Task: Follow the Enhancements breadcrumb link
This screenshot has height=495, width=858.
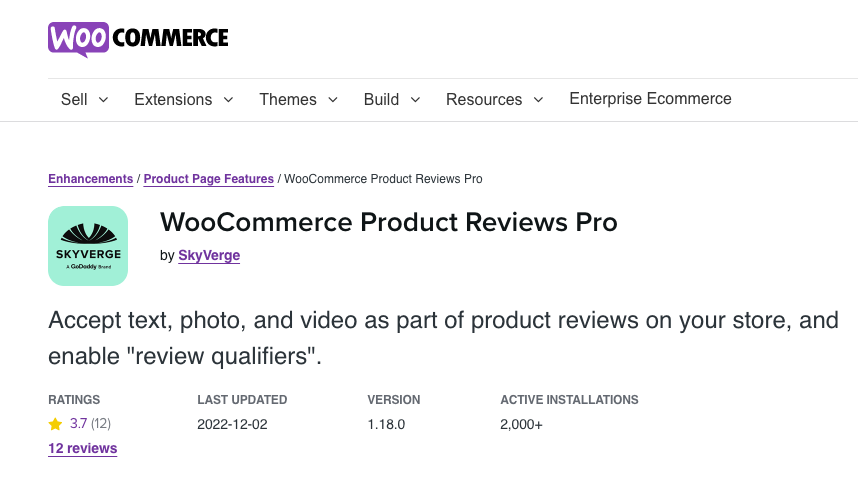Action: 90,179
